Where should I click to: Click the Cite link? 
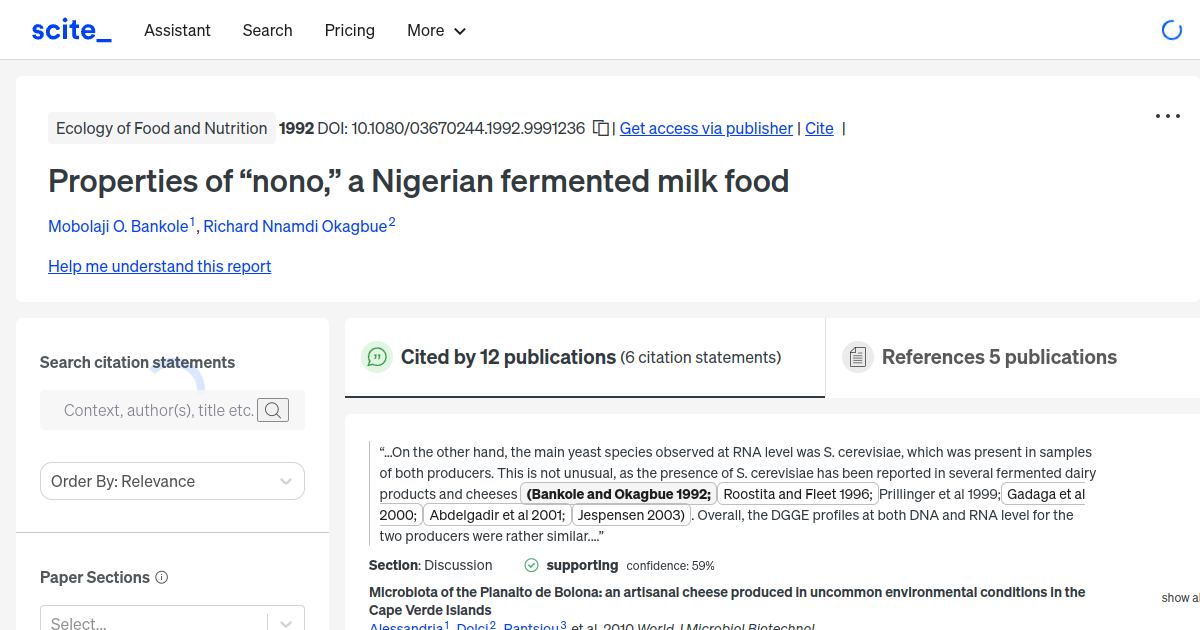point(819,128)
